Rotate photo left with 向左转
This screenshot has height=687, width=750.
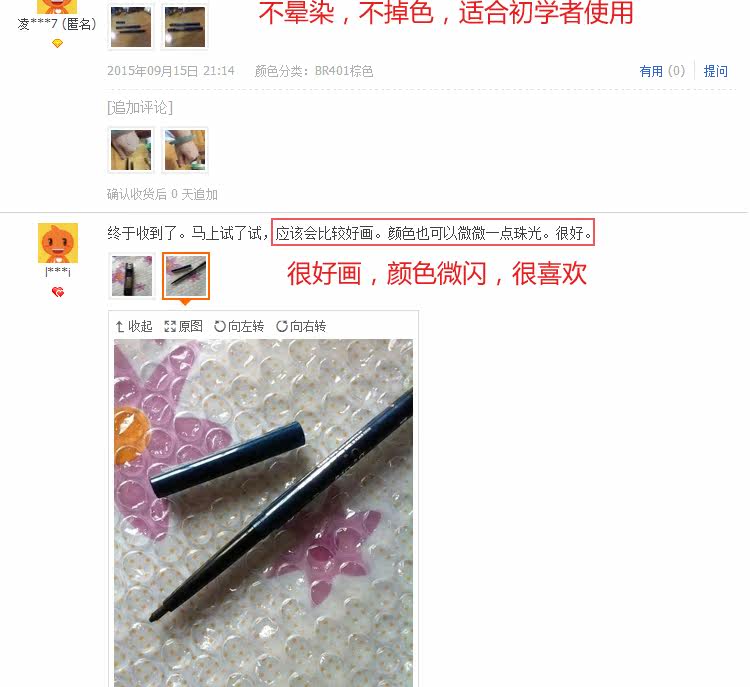[239, 326]
